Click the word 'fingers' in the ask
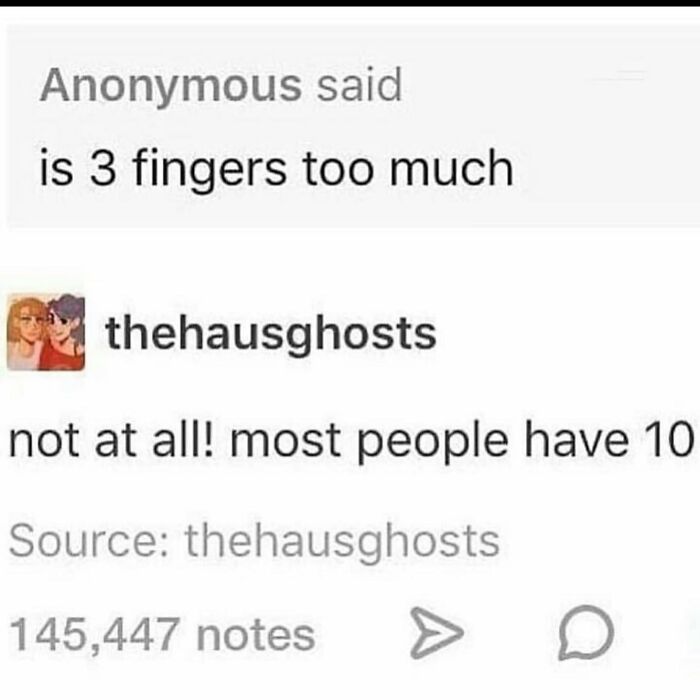The width and height of the screenshot is (700, 700). coord(209,170)
